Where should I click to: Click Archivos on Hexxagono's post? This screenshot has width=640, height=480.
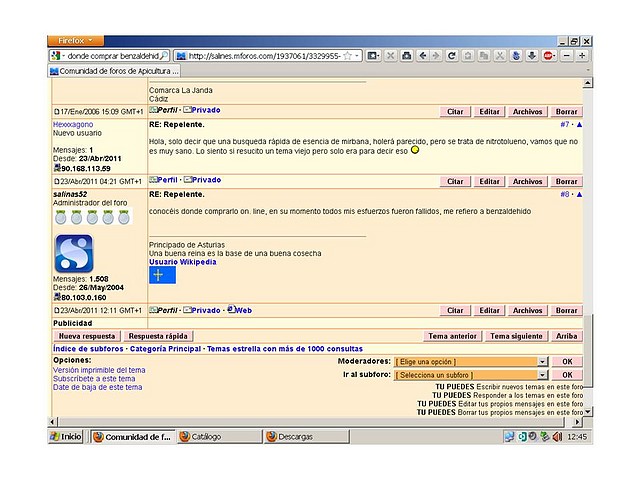[527, 182]
